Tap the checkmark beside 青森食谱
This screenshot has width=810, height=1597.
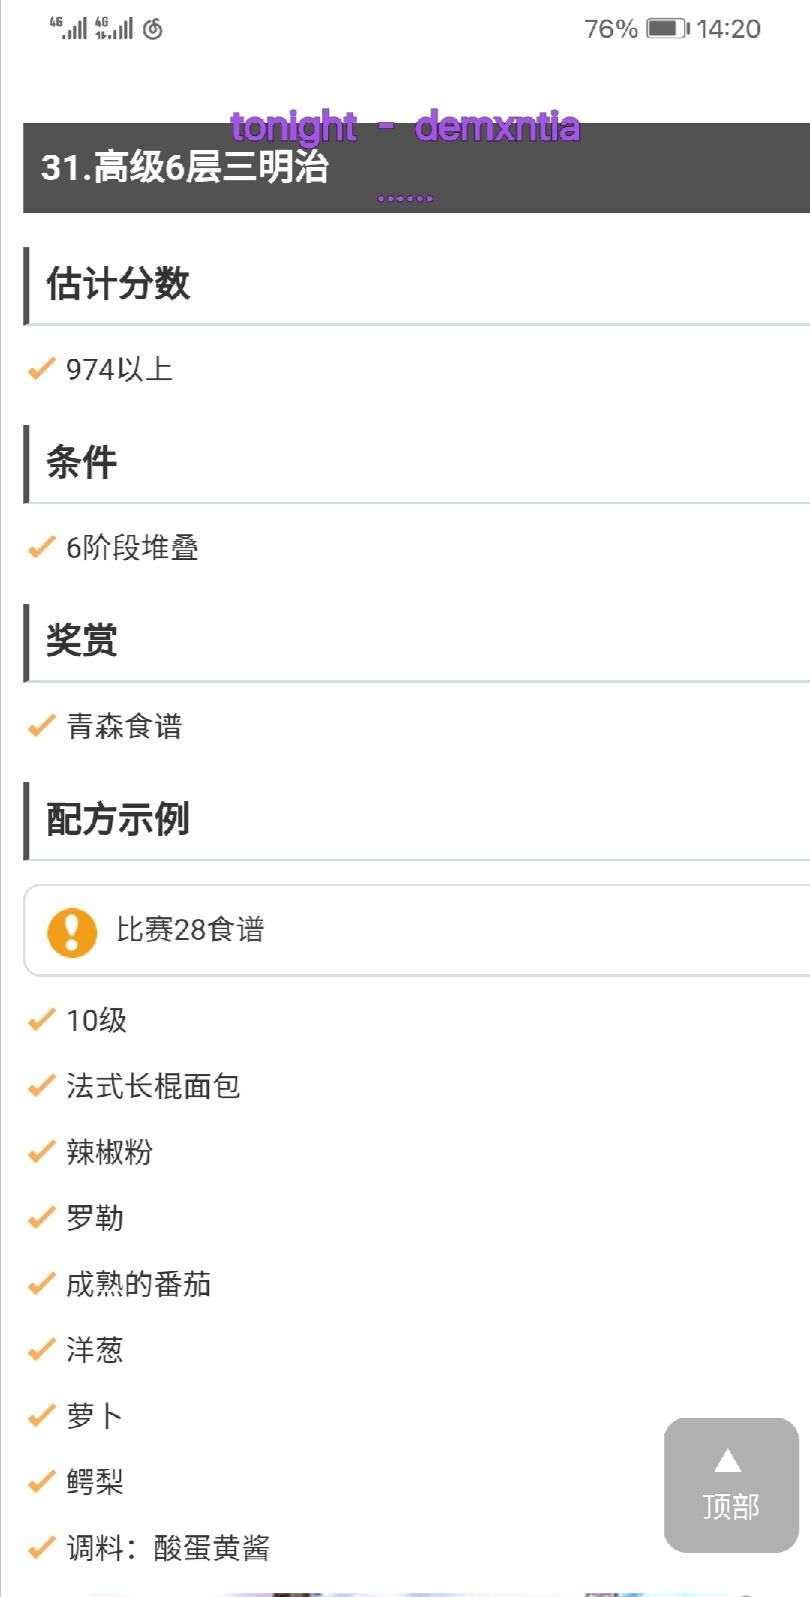[x=41, y=726]
